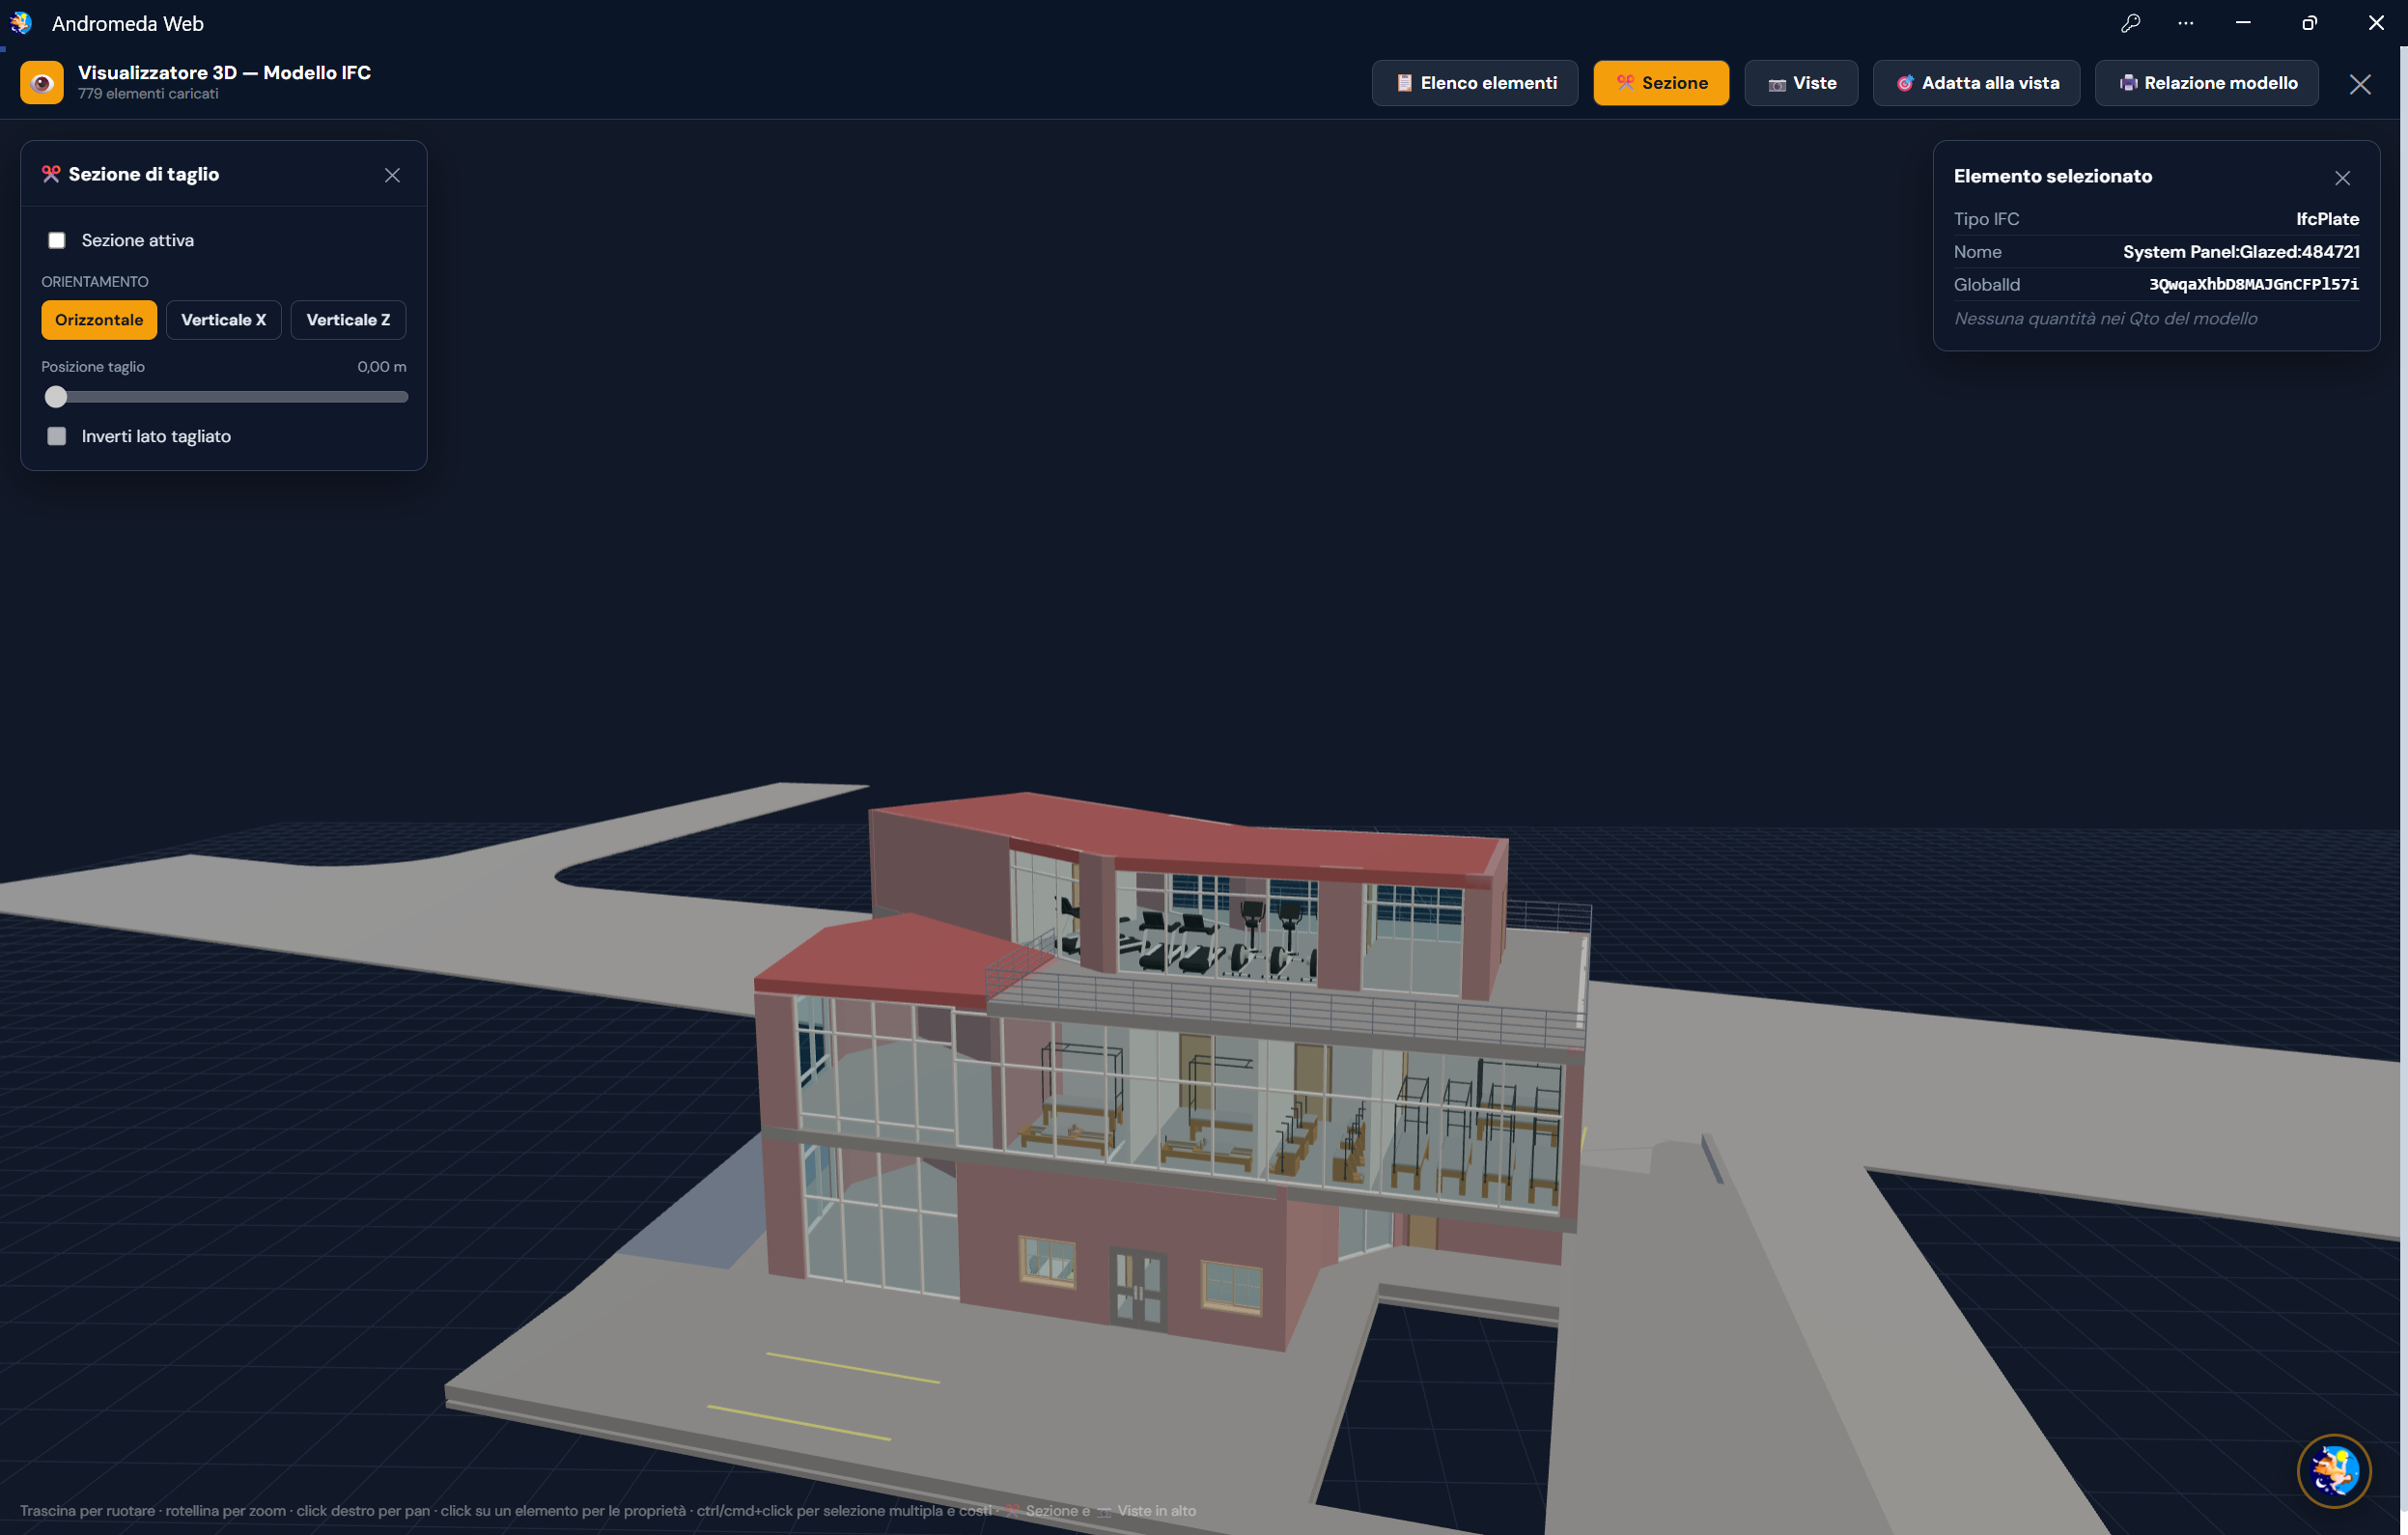
Task: Click Adatta alla vista button
Action: (x=1976, y=83)
